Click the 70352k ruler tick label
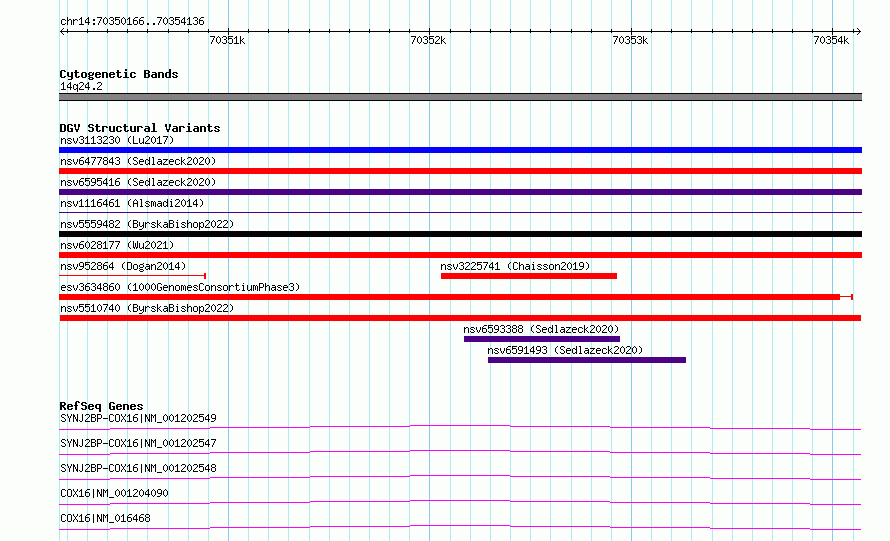Screen dimensions: 890x541 pyautogui.click(x=428, y=40)
